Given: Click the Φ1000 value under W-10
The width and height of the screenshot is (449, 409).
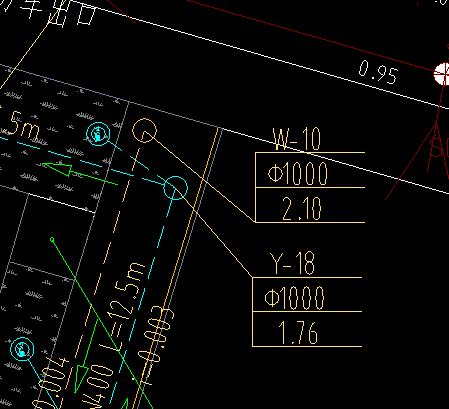Looking at the screenshot, I should point(298,173).
